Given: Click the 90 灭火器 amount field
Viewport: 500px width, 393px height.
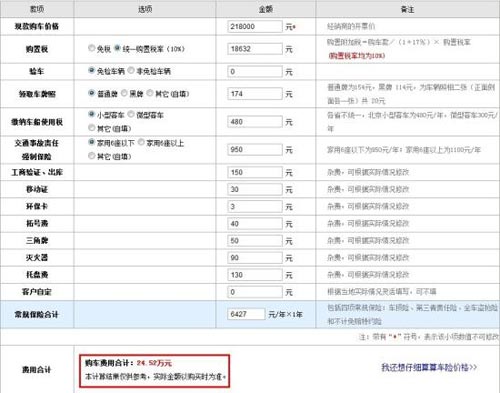Looking at the screenshot, I should coord(255,258).
